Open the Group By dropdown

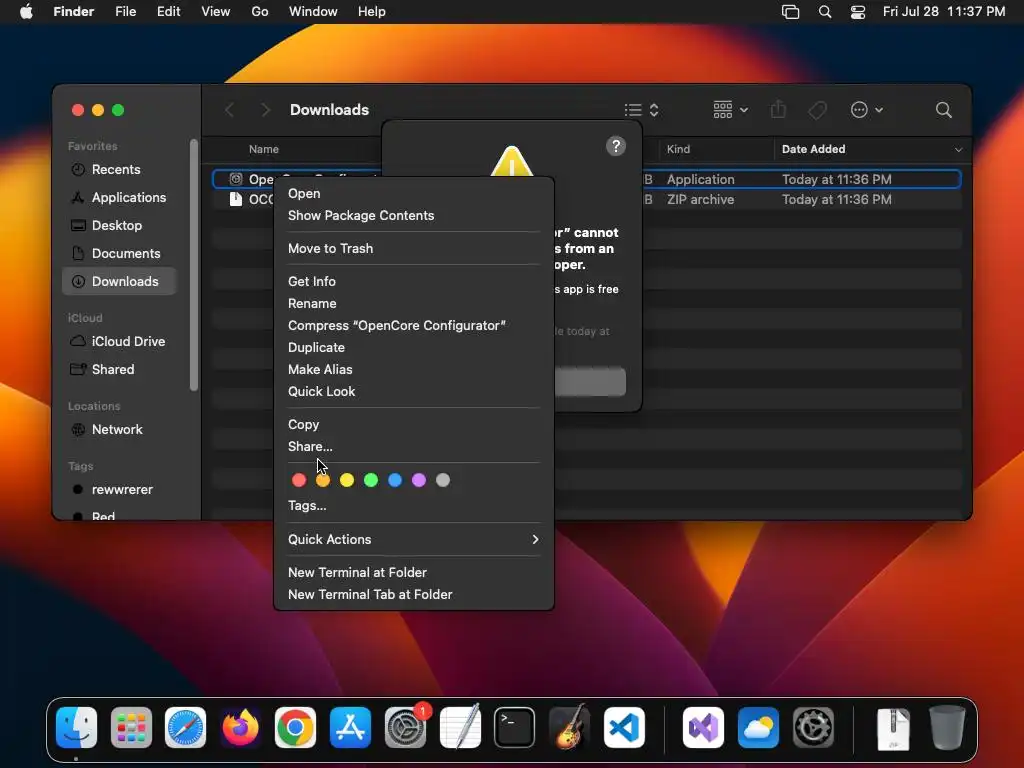[730, 110]
